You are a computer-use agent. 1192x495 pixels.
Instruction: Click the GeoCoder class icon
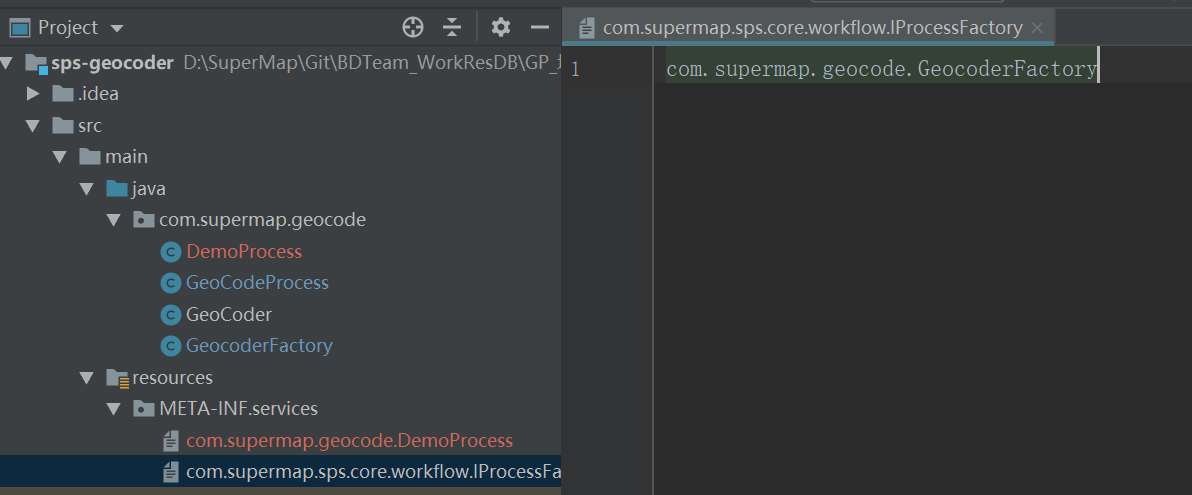pyautogui.click(x=170, y=315)
